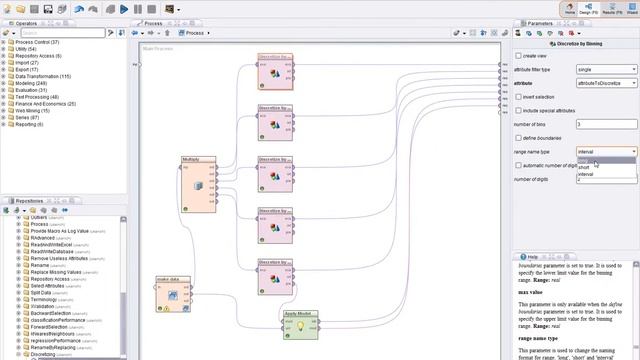
Task: Toggle the create view checkbox
Action: click(x=518, y=56)
